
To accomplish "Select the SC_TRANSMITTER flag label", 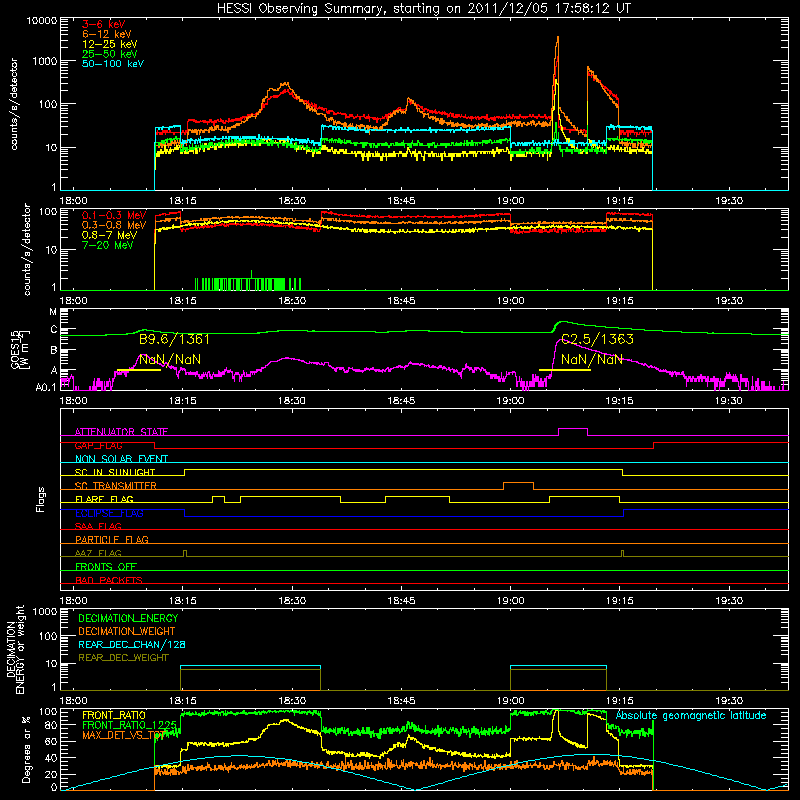I will pos(116,485).
